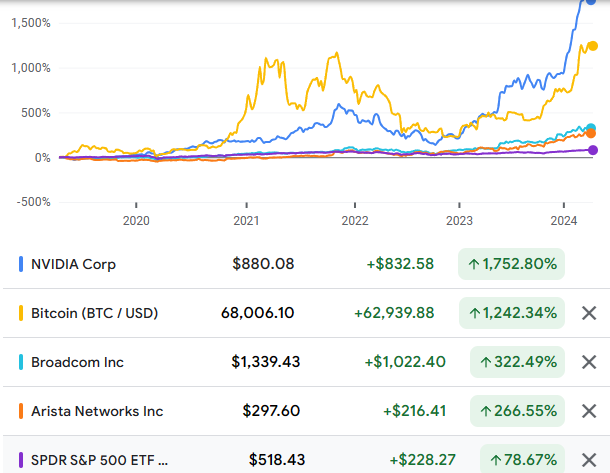Remove Broadcom Inc from comparison

pos(589,362)
